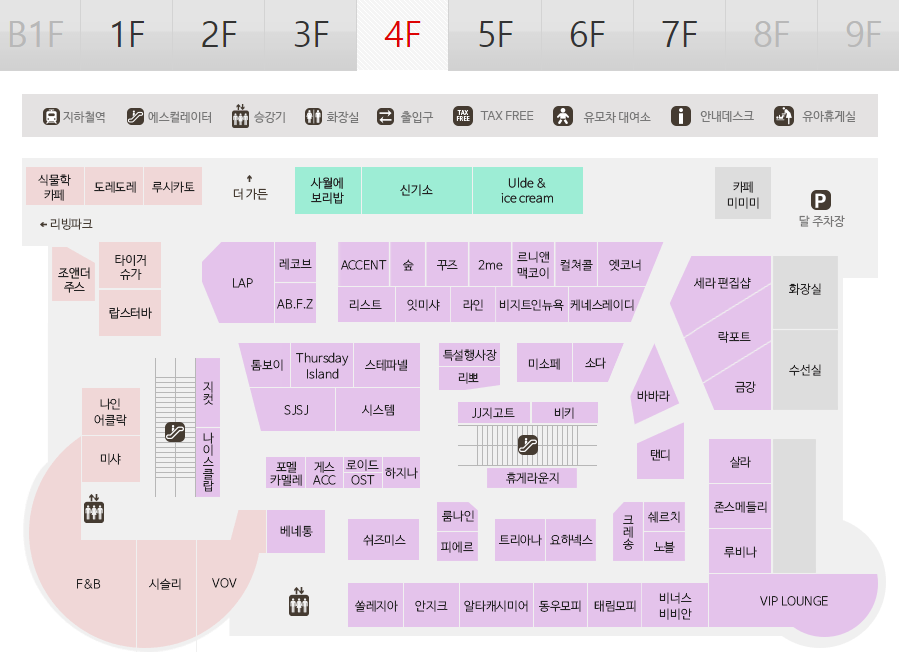The height and width of the screenshot is (660, 899).
Task: Click the escalator icon below JJ지고트
Action: (x=527, y=444)
